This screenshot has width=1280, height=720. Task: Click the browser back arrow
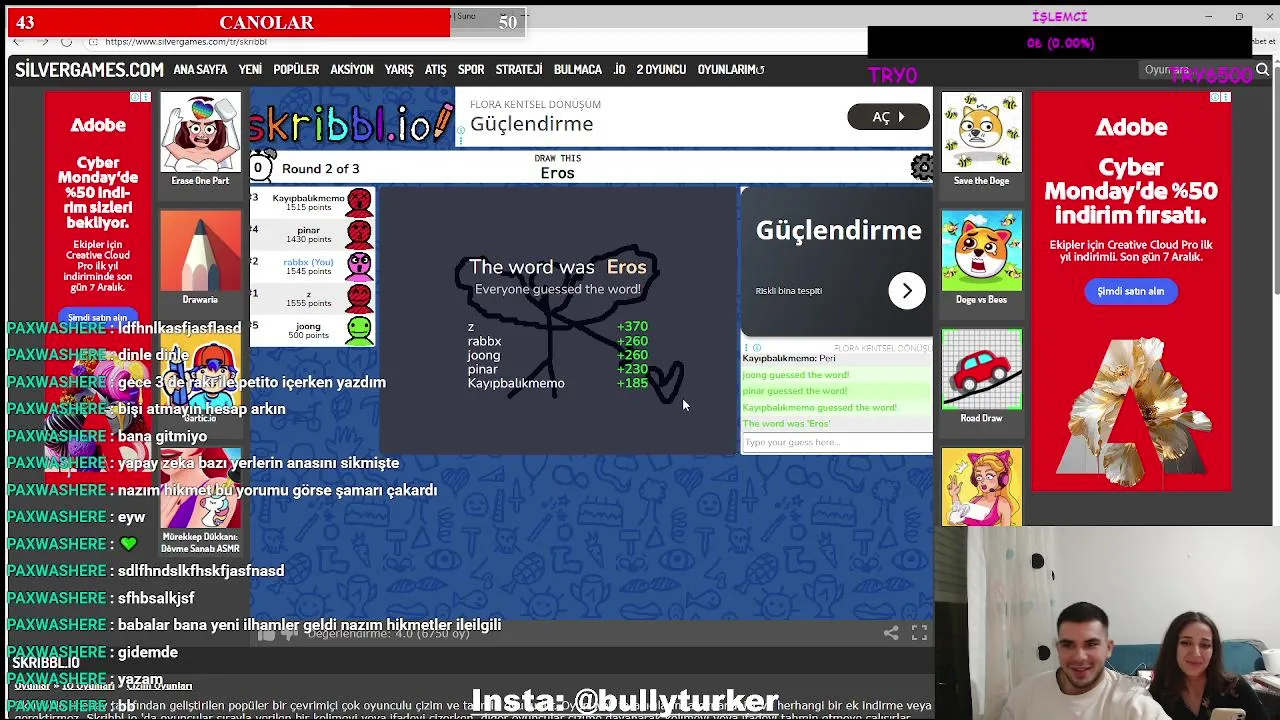[x=18, y=42]
